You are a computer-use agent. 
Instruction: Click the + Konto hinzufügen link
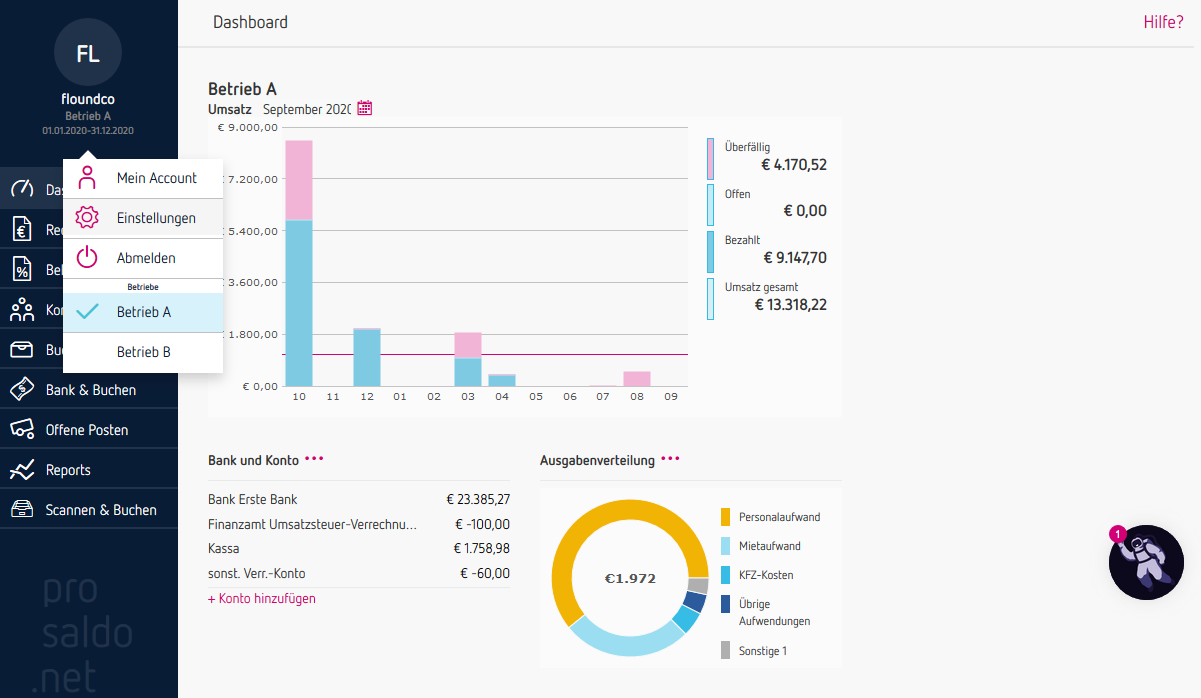coord(262,599)
